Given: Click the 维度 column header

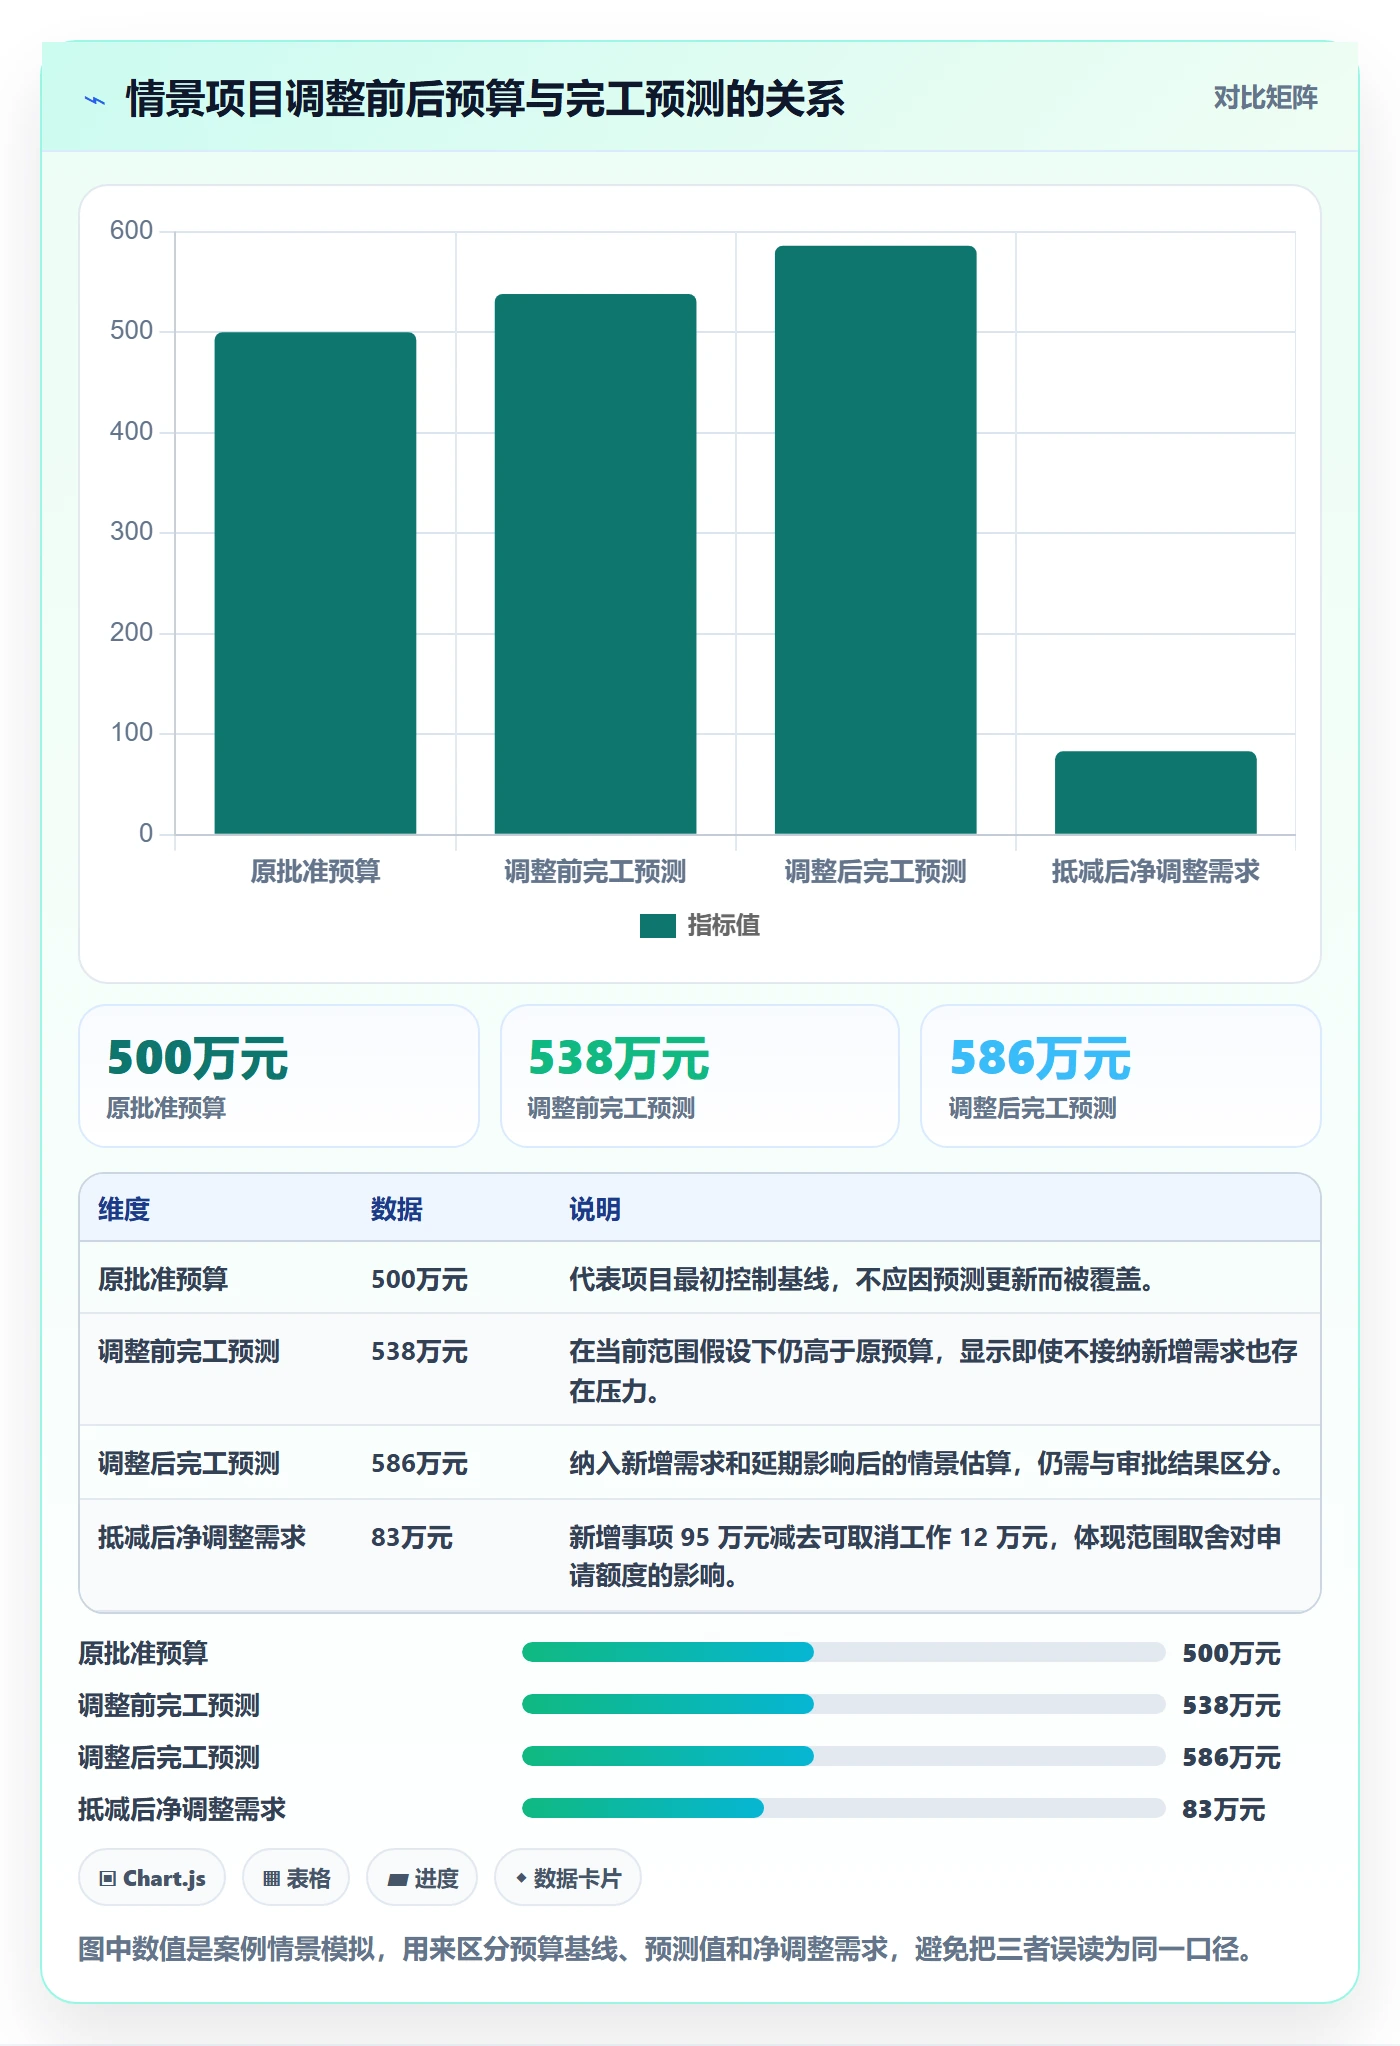Looking at the screenshot, I should tap(124, 1209).
